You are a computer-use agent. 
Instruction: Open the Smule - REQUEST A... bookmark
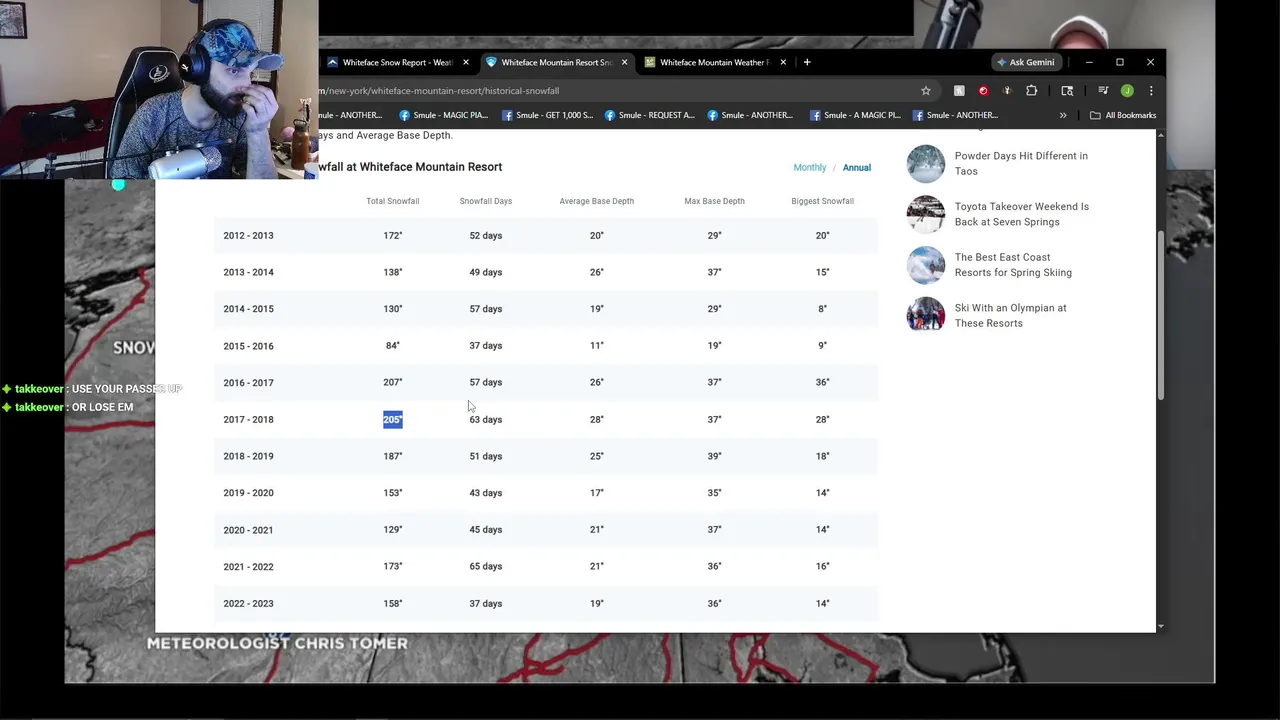pos(649,115)
